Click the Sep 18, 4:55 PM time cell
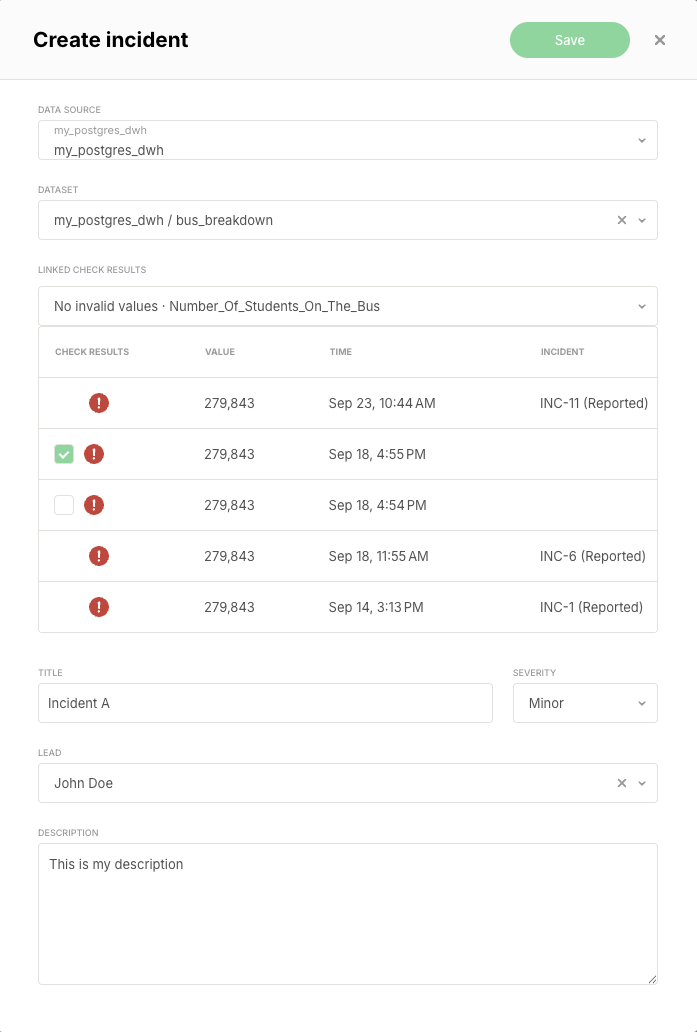Viewport: 697px width, 1032px height. (x=377, y=454)
